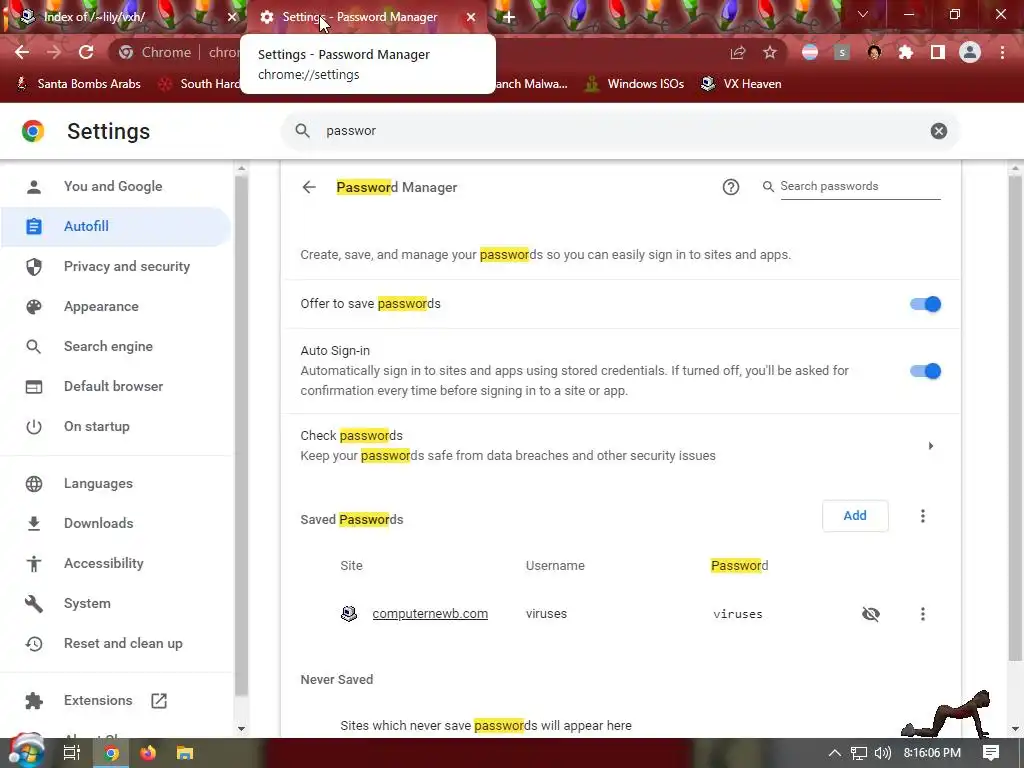Screen dimensions: 1024x768
Task: Click the main page vertical scrollbar
Action: tap(1015, 418)
